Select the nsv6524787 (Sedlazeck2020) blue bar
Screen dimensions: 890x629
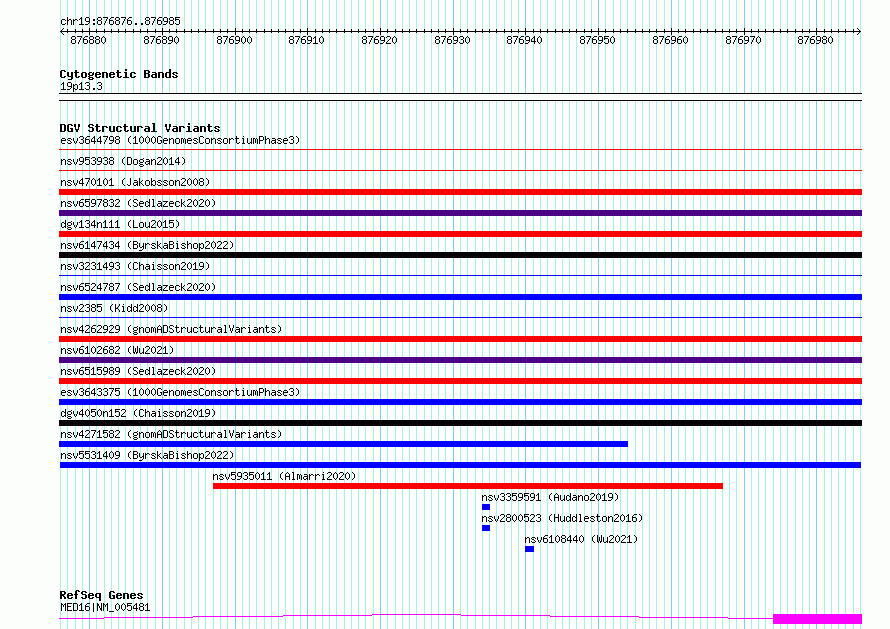pos(460,297)
